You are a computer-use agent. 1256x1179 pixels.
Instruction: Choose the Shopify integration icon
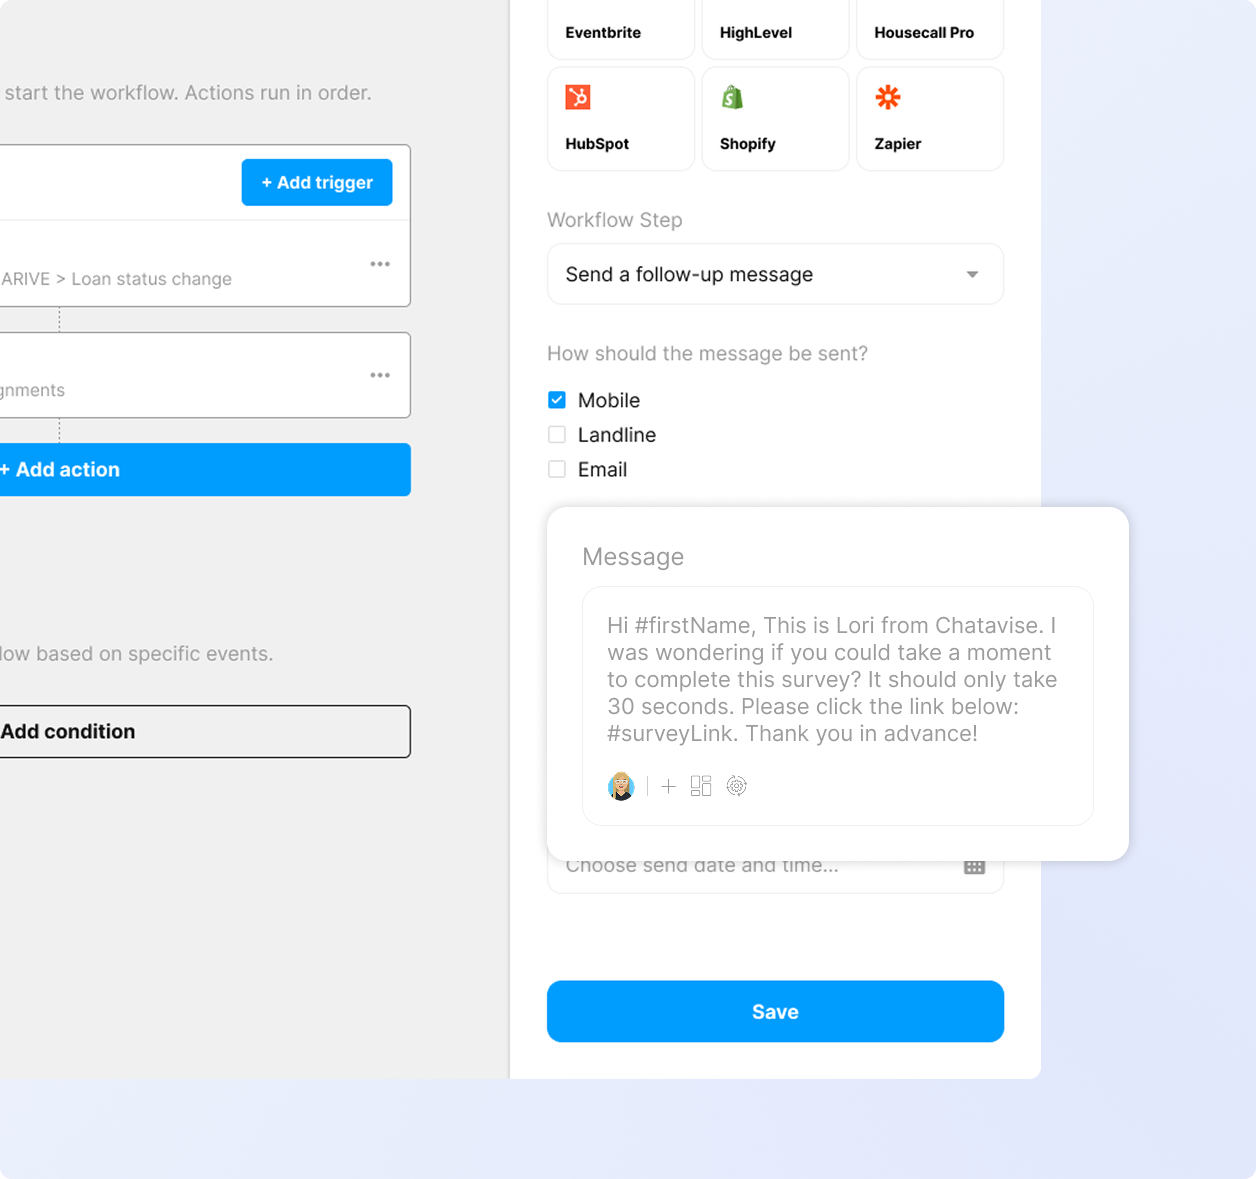pos(733,97)
